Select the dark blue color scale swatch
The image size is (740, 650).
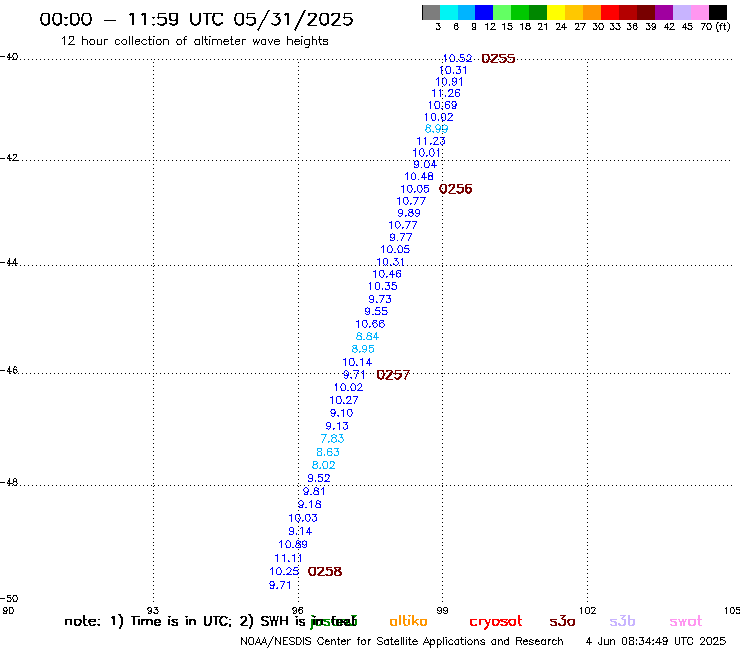pyautogui.click(x=484, y=12)
